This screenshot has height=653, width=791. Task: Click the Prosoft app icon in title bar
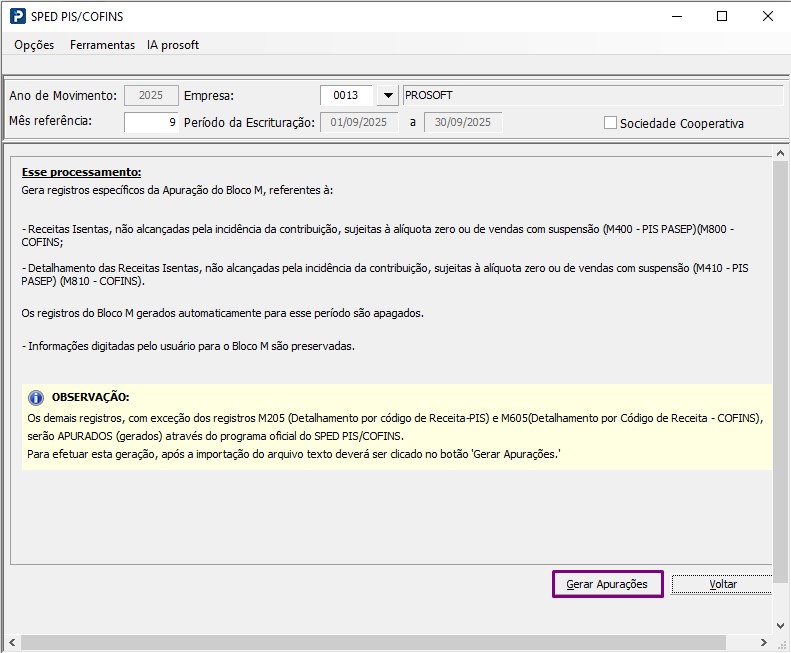click(x=17, y=16)
